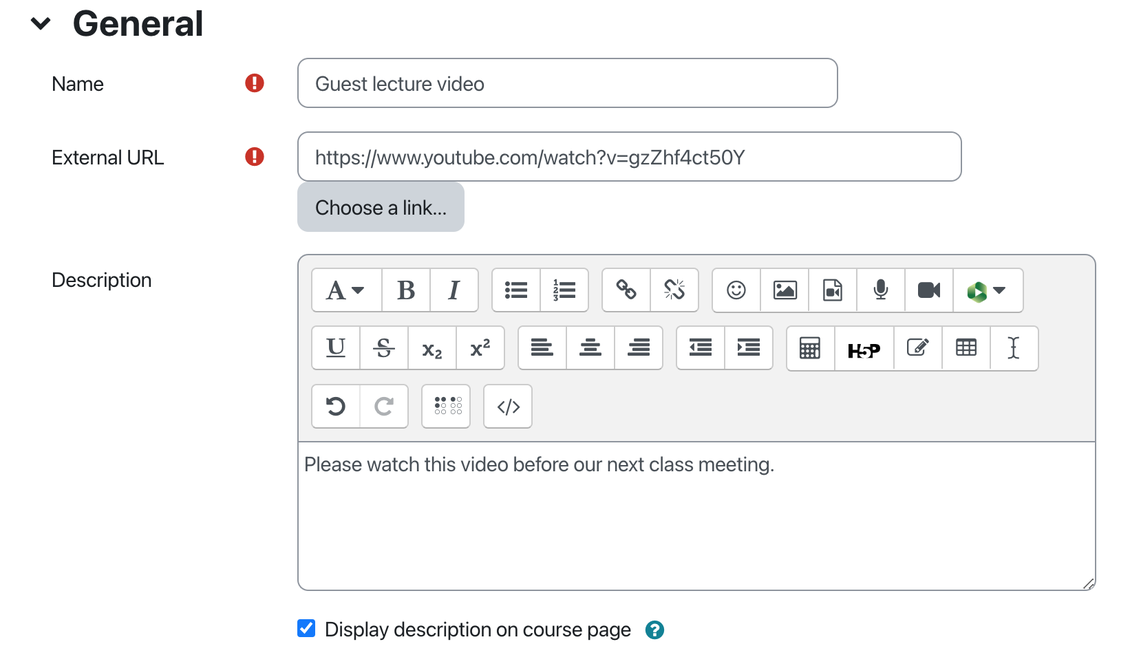Image resolution: width=1130 pixels, height=666 pixels.
Task: Open the emoji picker
Action: pyautogui.click(x=736, y=290)
